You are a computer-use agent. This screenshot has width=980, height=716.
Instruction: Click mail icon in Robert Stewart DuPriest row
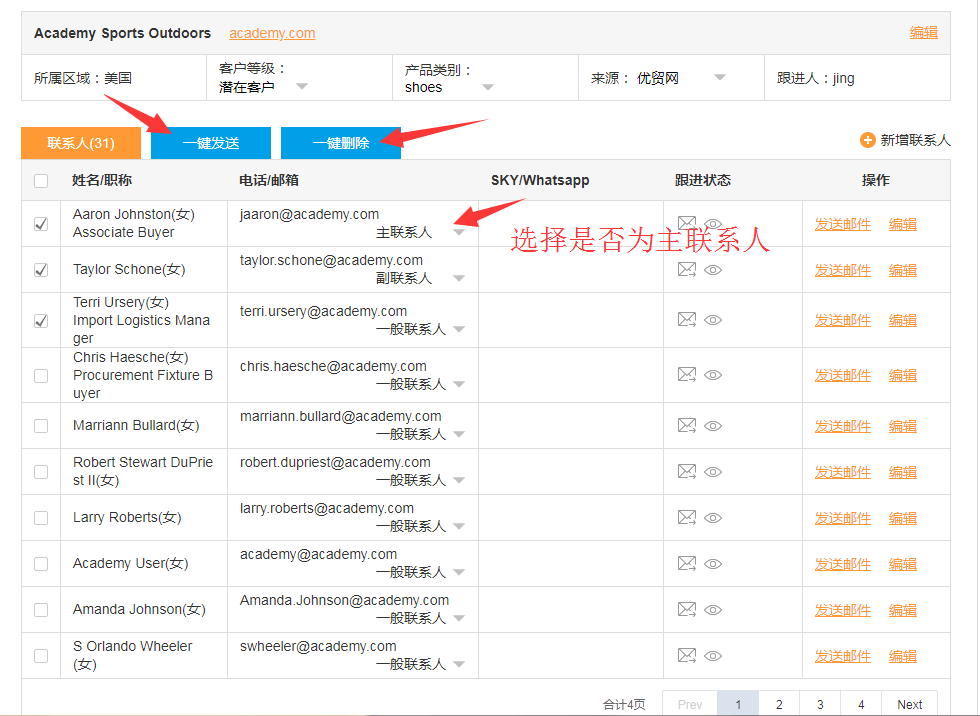click(x=687, y=471)
